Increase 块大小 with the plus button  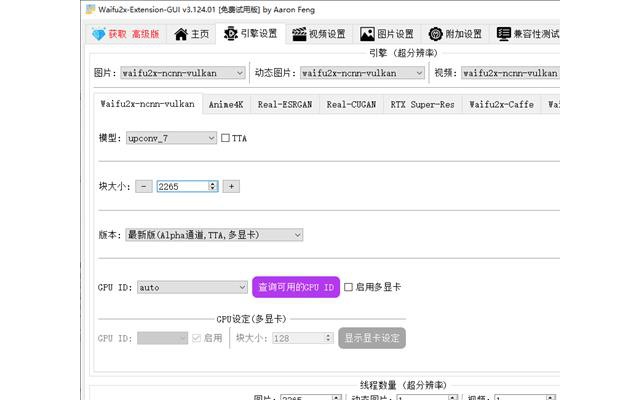coord(231,187)
